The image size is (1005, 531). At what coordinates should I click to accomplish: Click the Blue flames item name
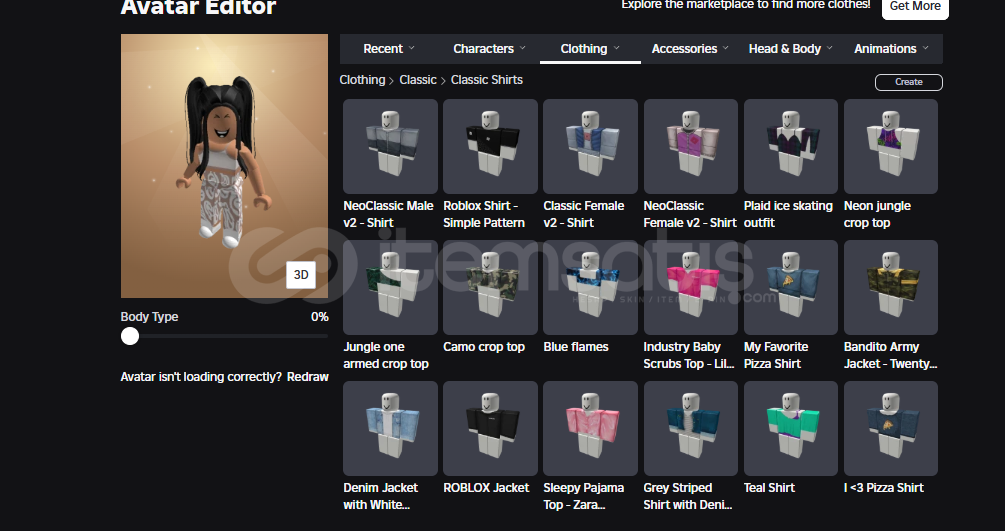click(576, 347)
